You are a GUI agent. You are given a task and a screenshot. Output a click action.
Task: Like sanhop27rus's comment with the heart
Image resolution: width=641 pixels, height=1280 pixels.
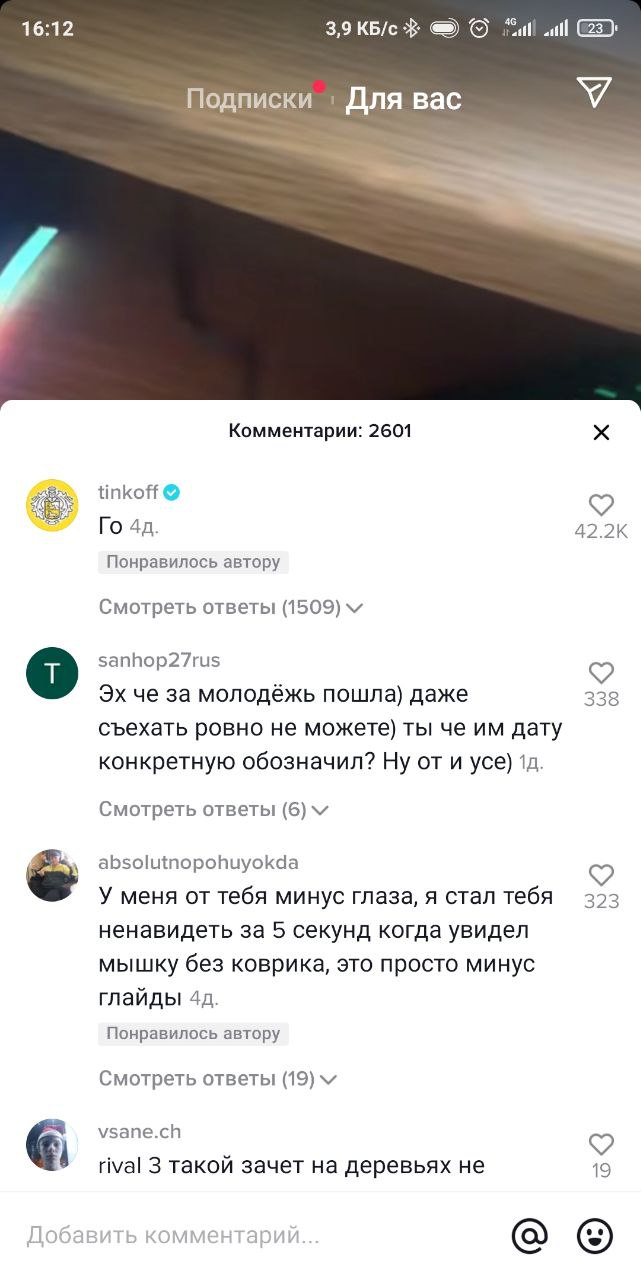(x=601, y=672)
